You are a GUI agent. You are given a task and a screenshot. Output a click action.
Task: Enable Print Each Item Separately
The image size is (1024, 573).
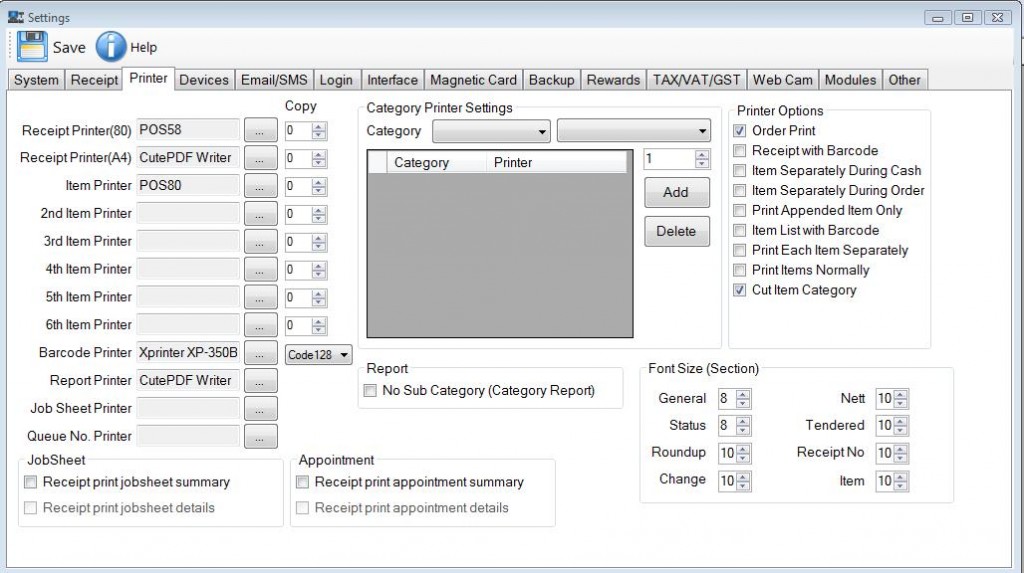coord(739,250)
